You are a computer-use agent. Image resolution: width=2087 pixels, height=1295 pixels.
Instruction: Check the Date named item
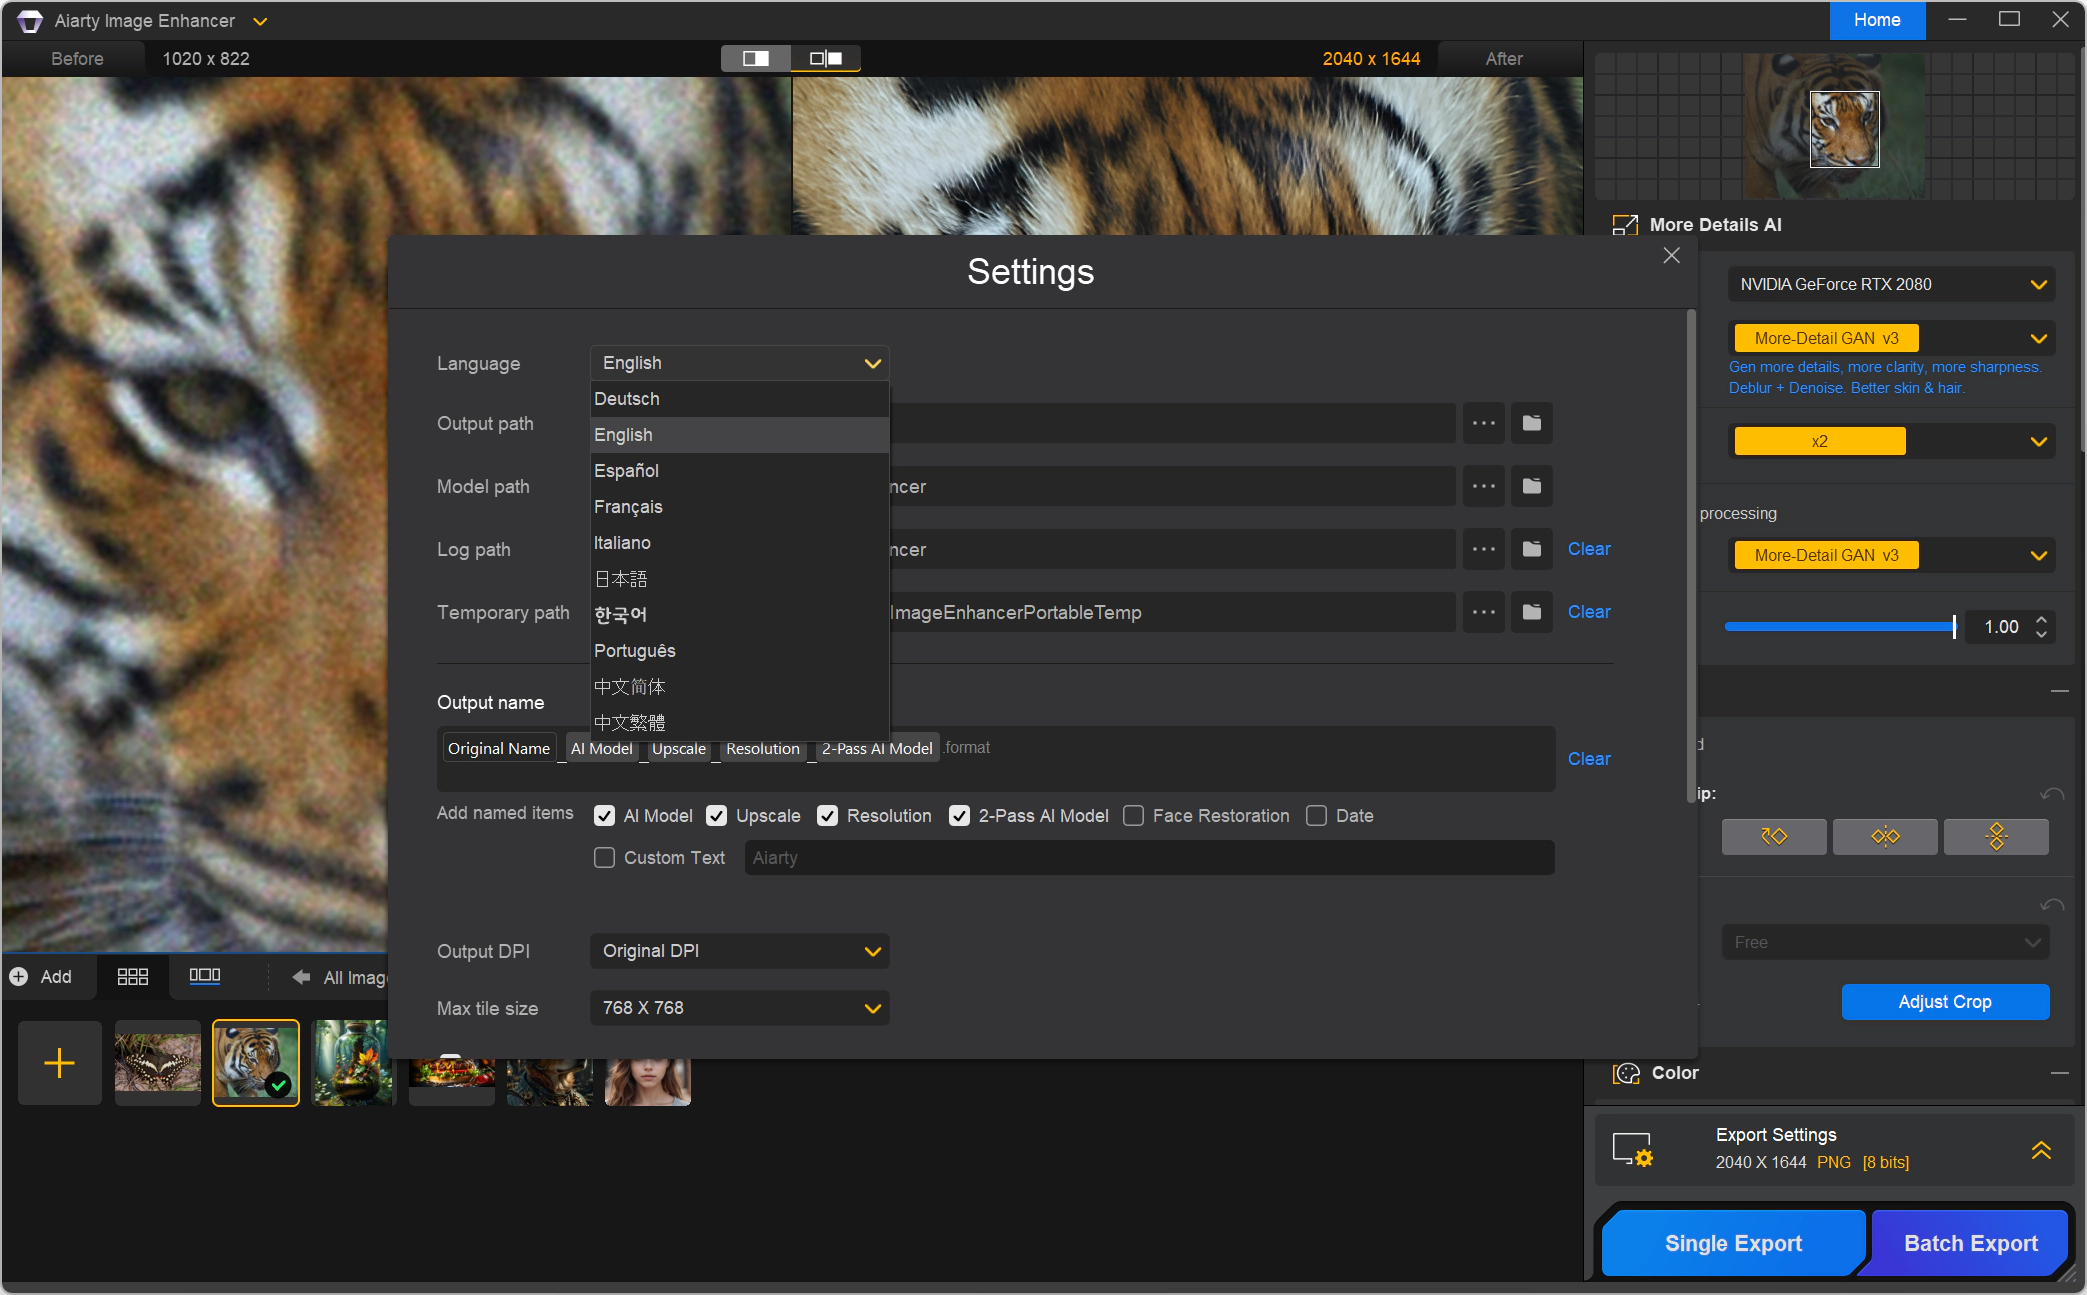[1316, 816]
